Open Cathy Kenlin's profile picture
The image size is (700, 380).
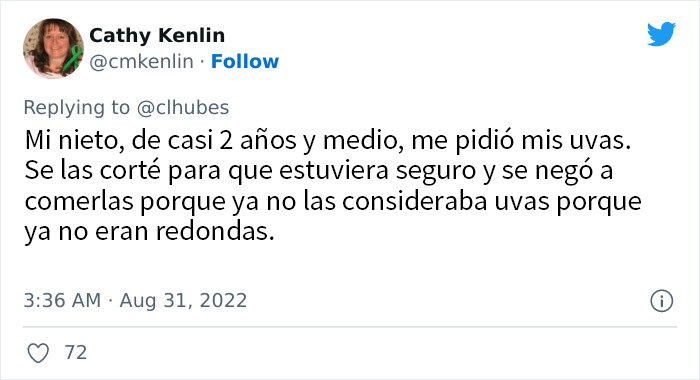coord(53,48)
